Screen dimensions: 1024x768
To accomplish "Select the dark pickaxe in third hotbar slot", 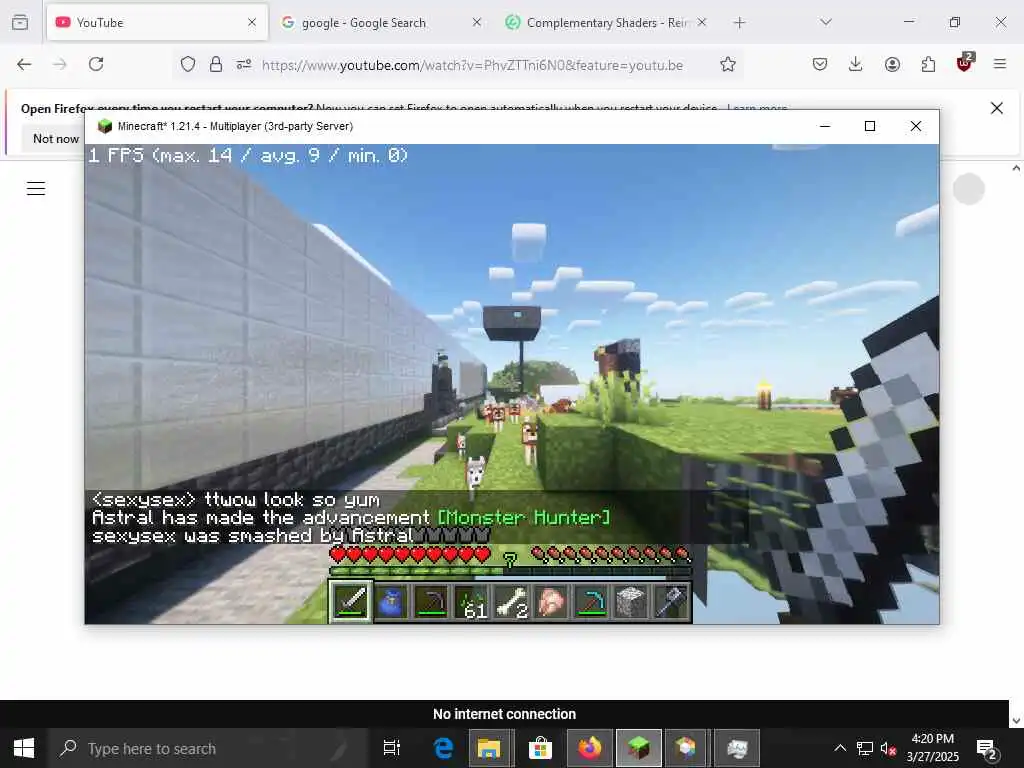I will tap(431, 601).
